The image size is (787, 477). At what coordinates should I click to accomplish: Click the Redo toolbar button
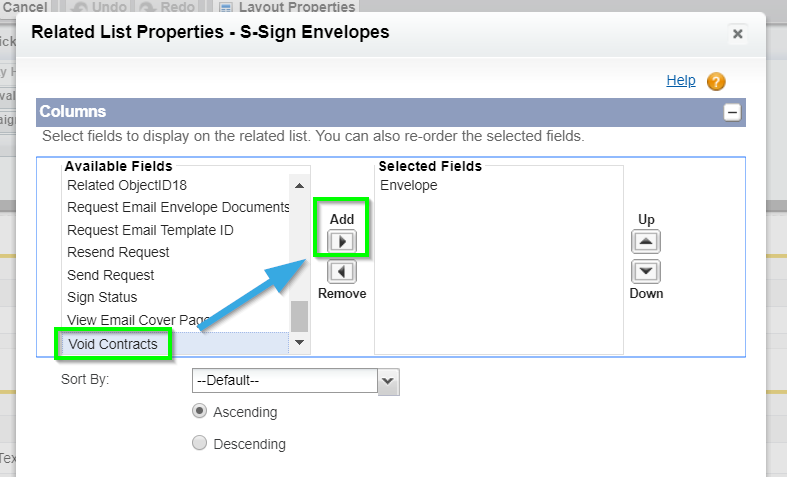click(x=167, y=7)
